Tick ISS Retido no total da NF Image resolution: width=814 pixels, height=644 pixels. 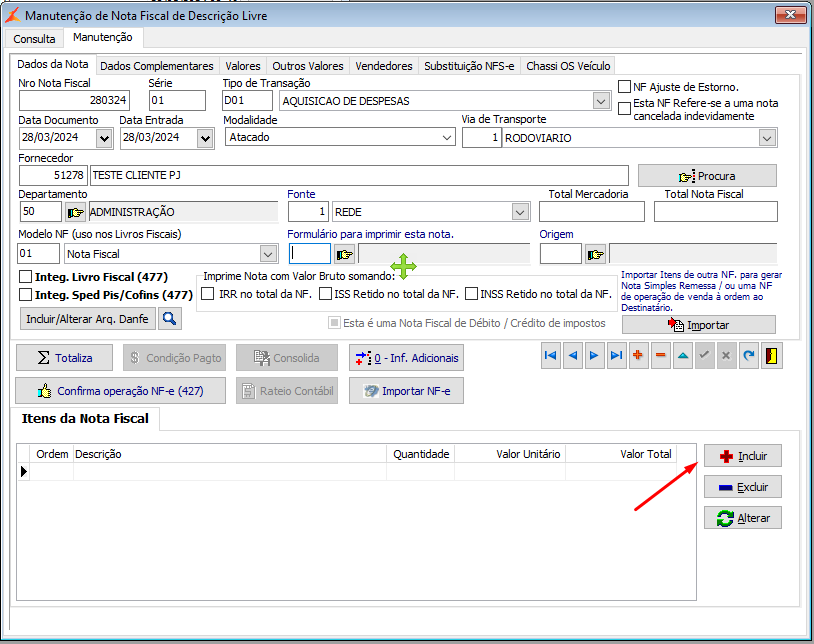tap(326, 294)
